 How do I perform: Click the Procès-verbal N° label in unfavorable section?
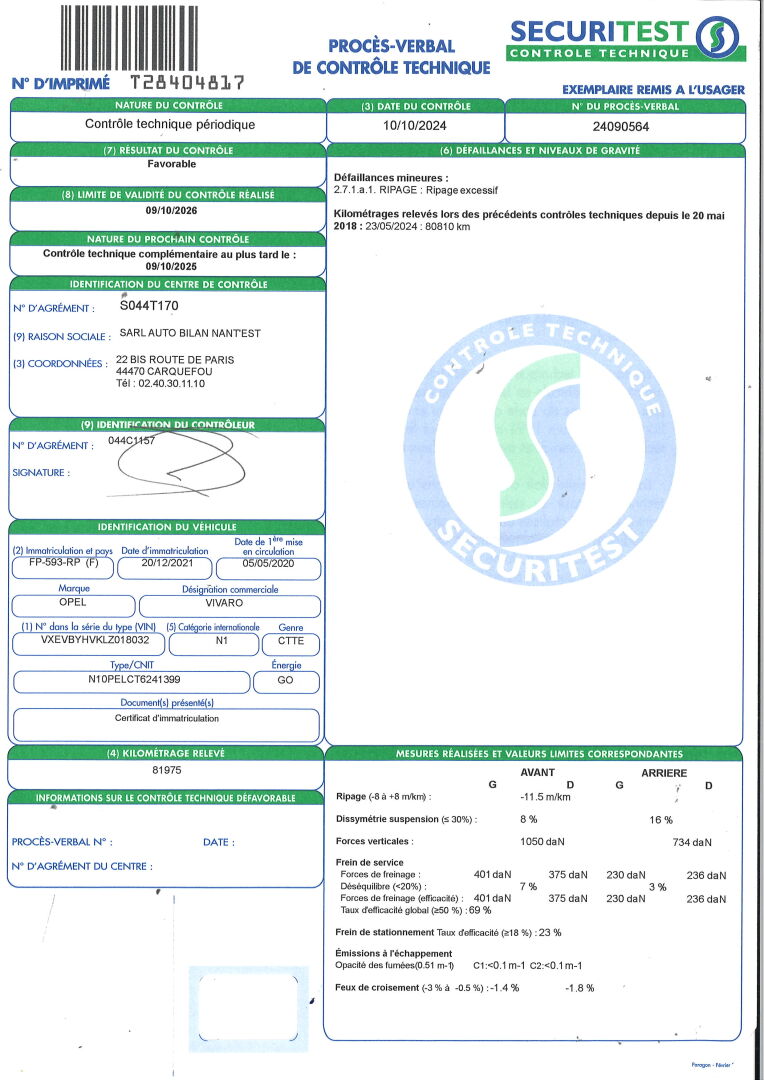coord(62,842)
